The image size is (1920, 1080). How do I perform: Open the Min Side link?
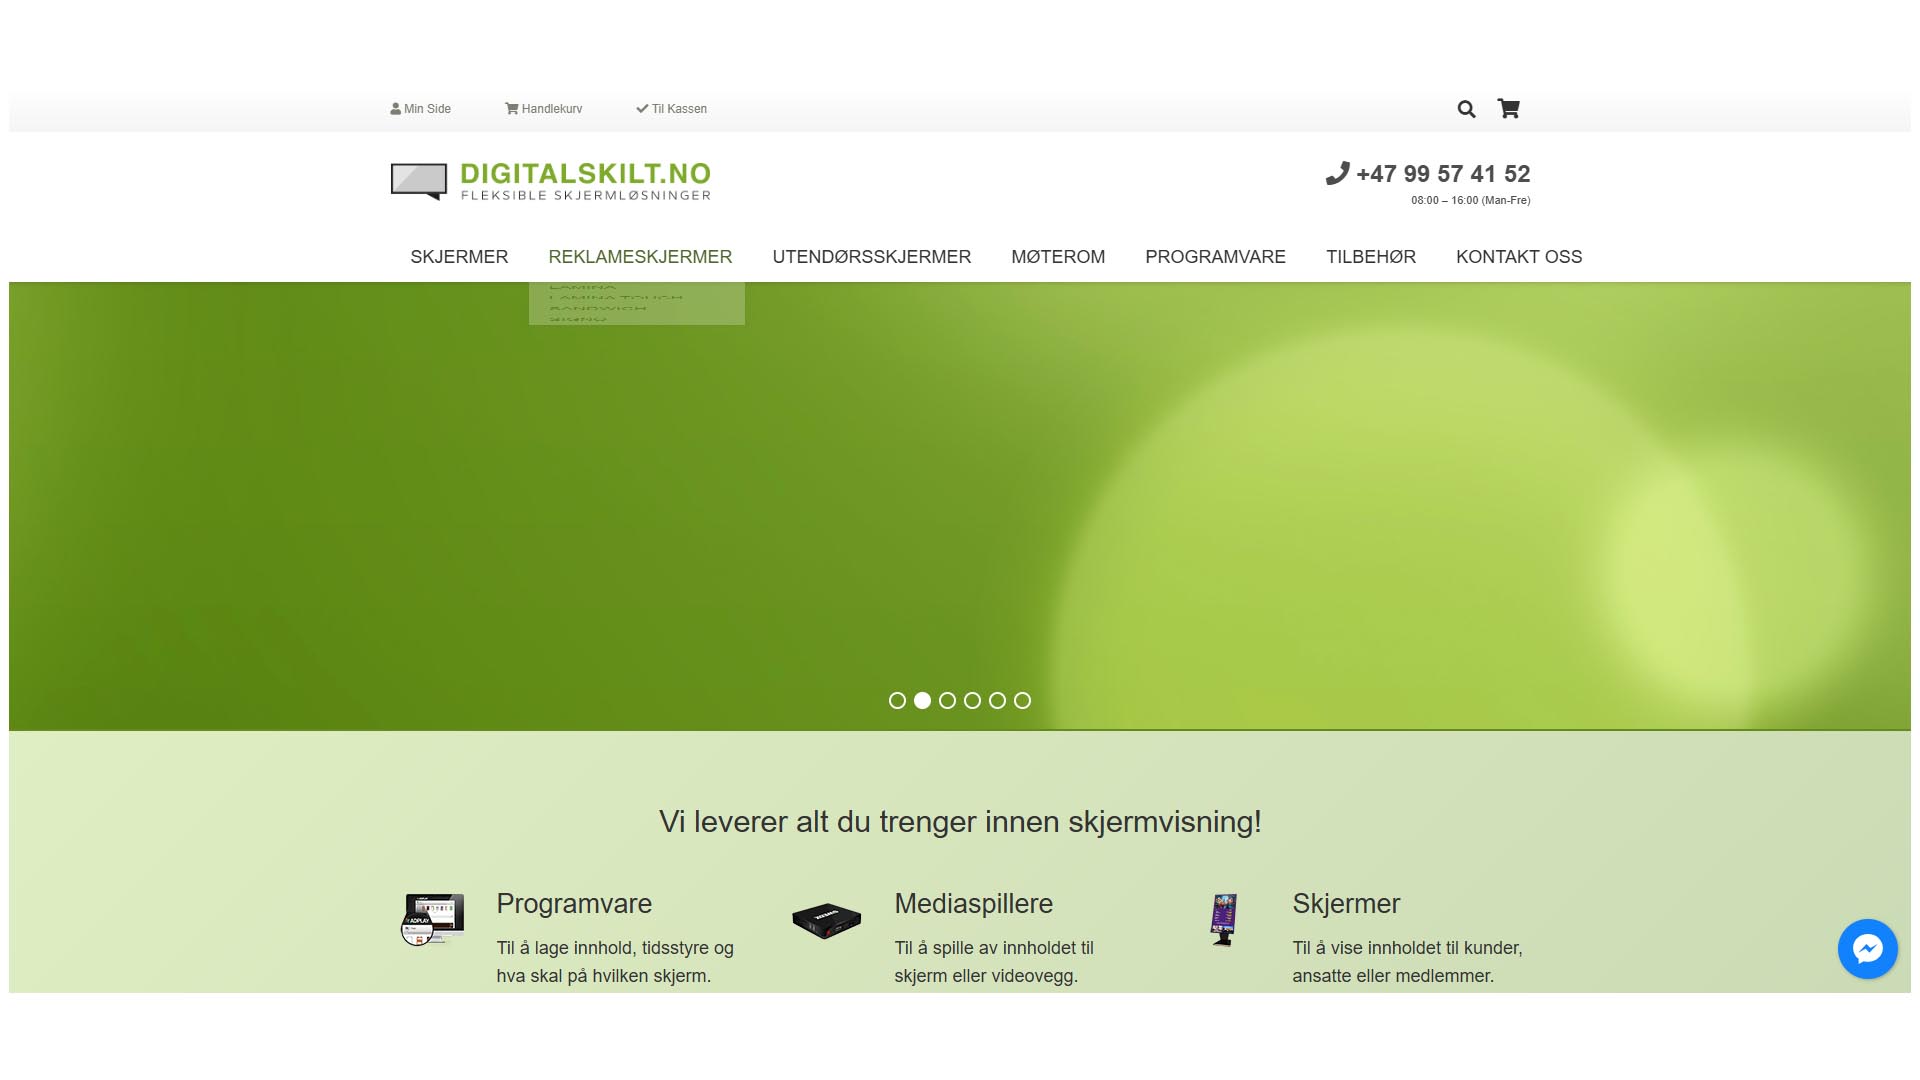coord(421,109)
